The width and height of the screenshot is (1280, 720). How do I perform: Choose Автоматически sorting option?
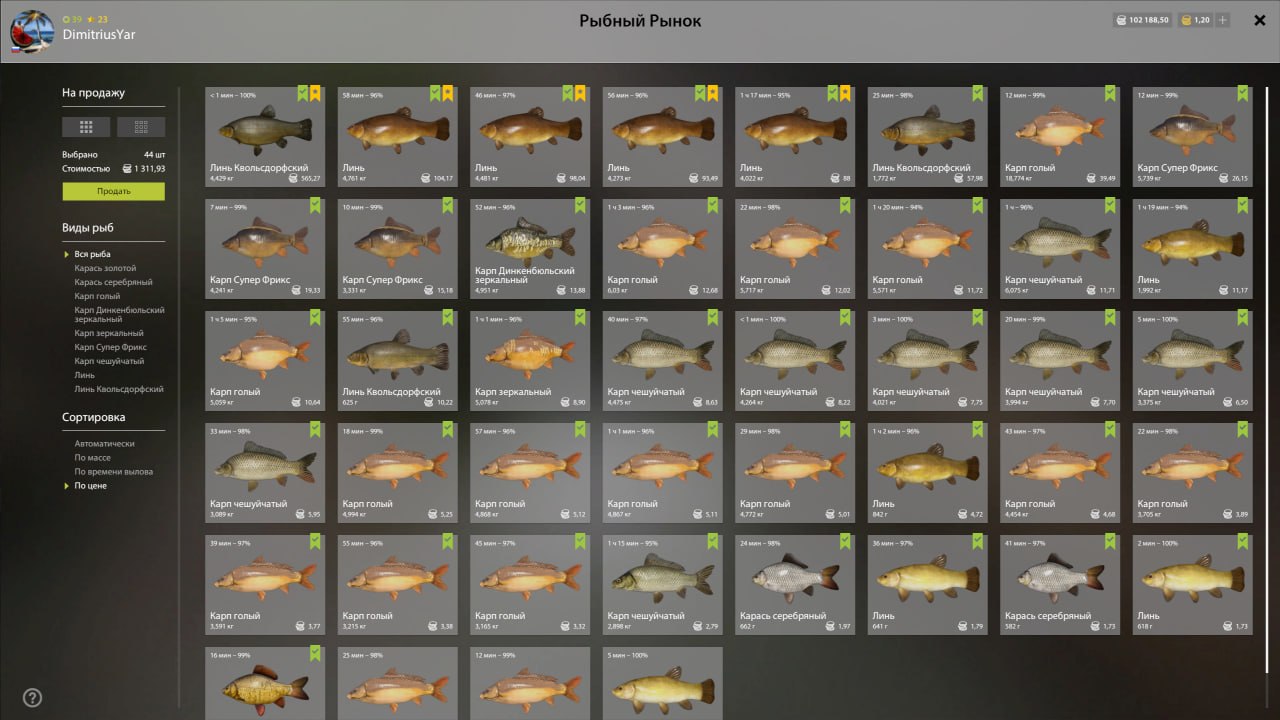(x=104, y=444)
